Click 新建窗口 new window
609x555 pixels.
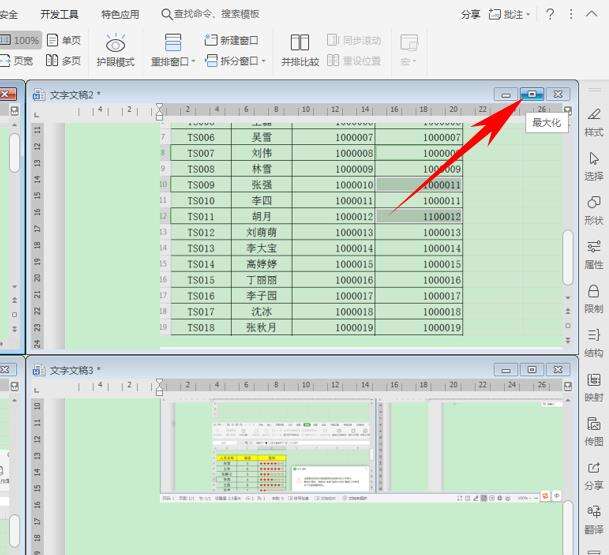pos(231,40)
